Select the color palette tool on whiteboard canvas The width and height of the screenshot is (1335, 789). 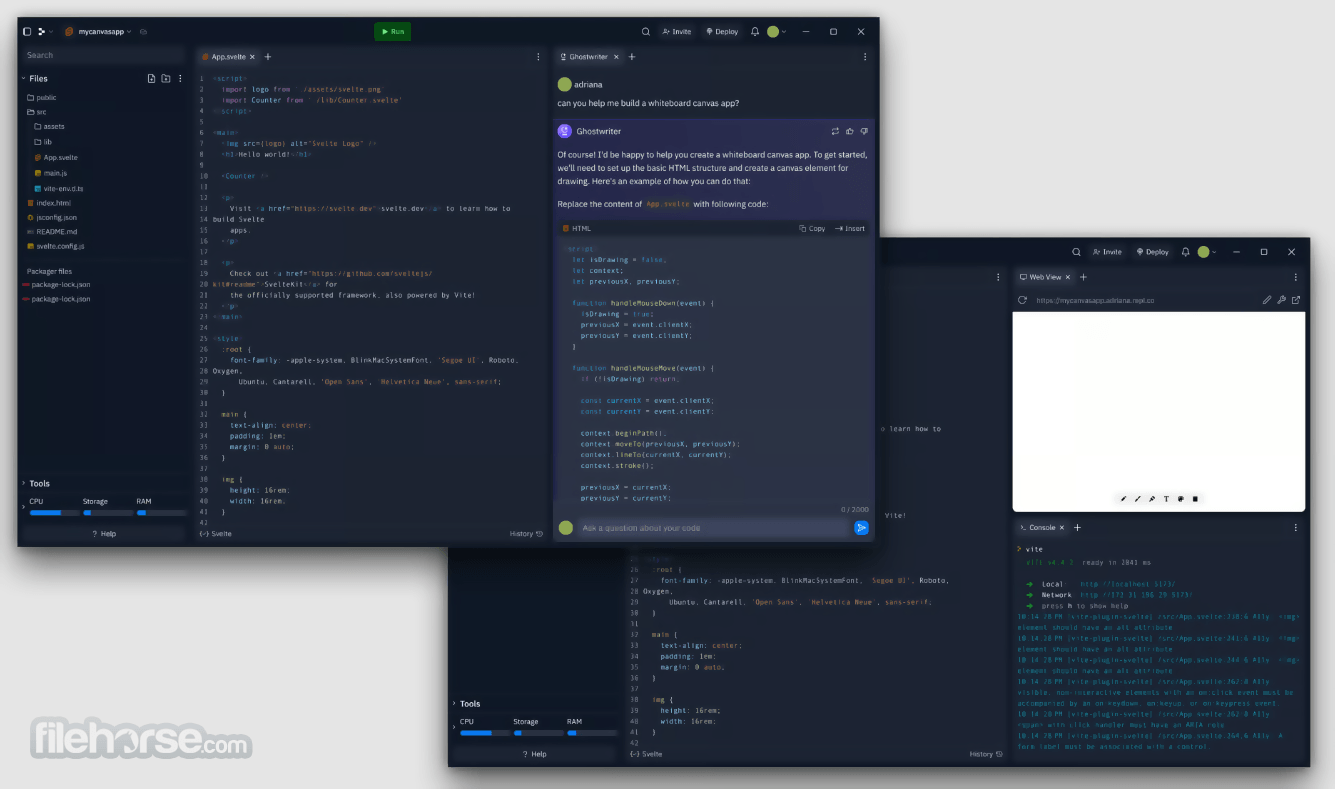coord(1181,498)
